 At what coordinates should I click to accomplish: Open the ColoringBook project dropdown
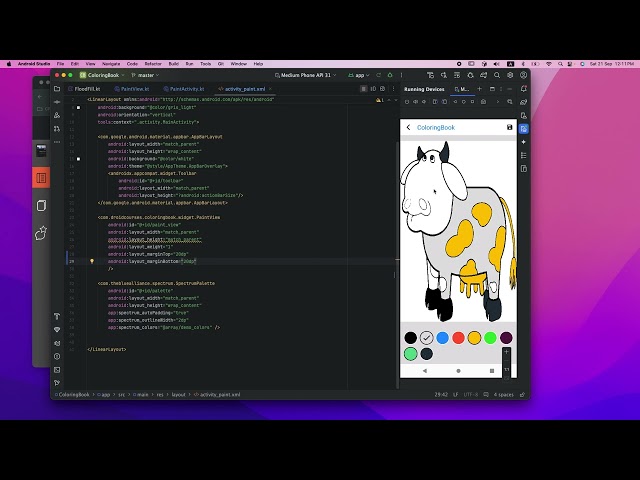click(x=102, y=75)
